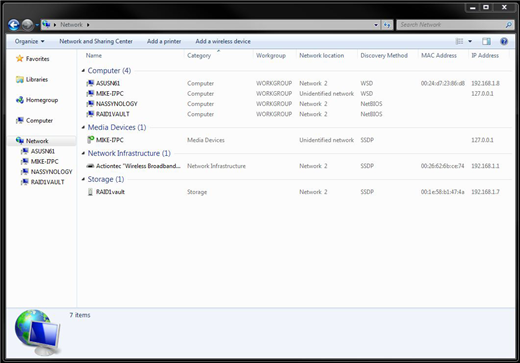Select Libraries in navigation pane
The height and width of the screenshot is (363, 520).
tap(32, 79)
